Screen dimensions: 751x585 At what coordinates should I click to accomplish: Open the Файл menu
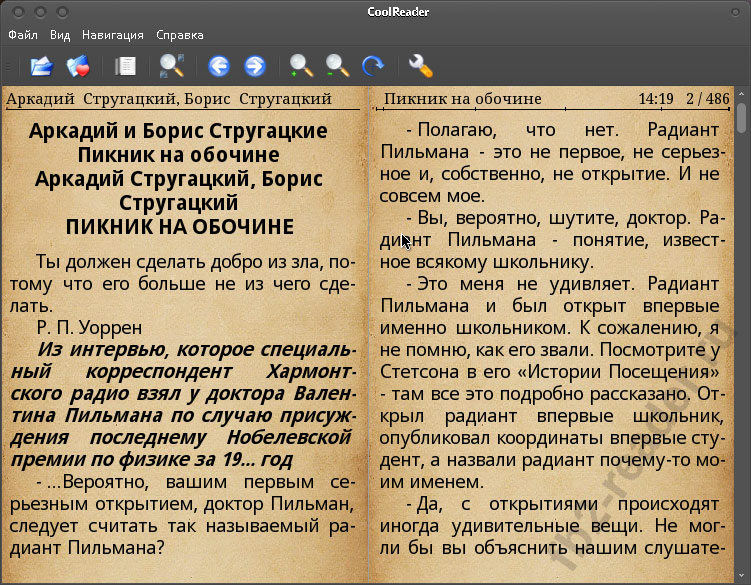point(23,35)
